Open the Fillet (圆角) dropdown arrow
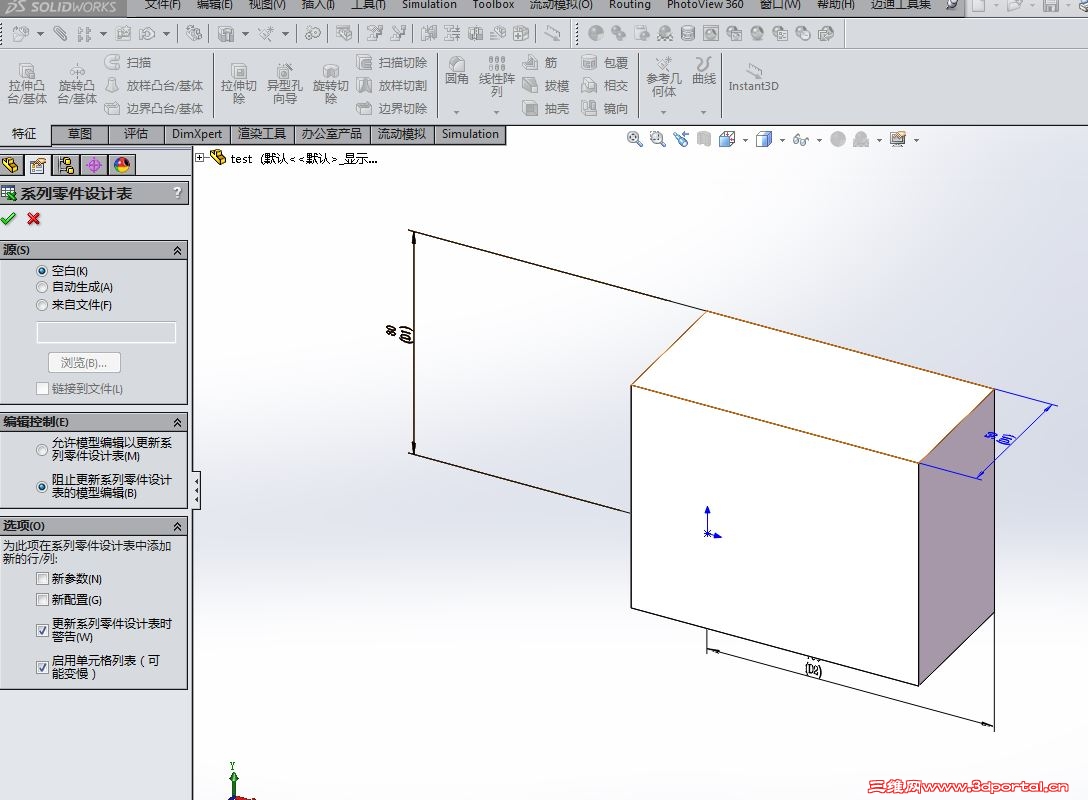1088x800 pixels. pos(457,111)
